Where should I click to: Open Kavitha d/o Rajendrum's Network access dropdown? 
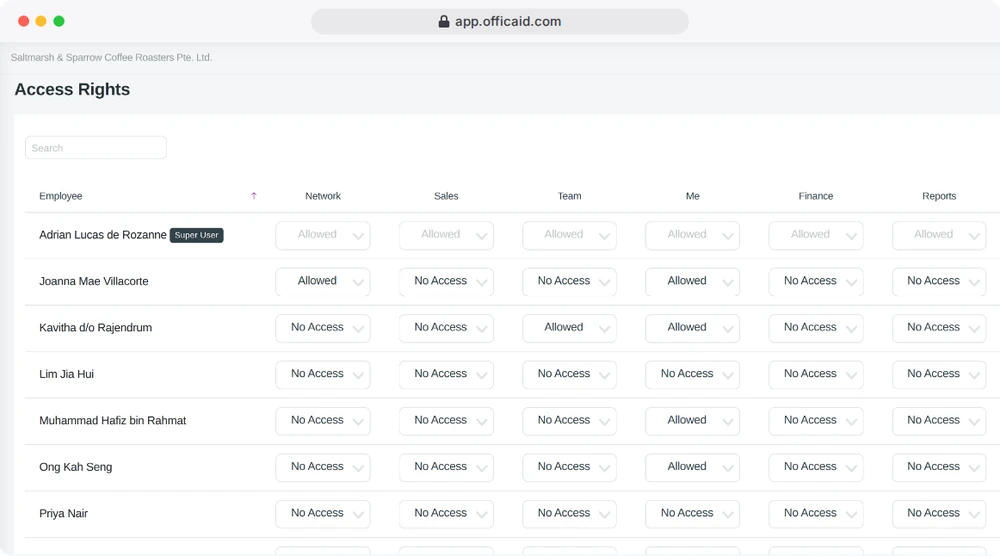323,328
